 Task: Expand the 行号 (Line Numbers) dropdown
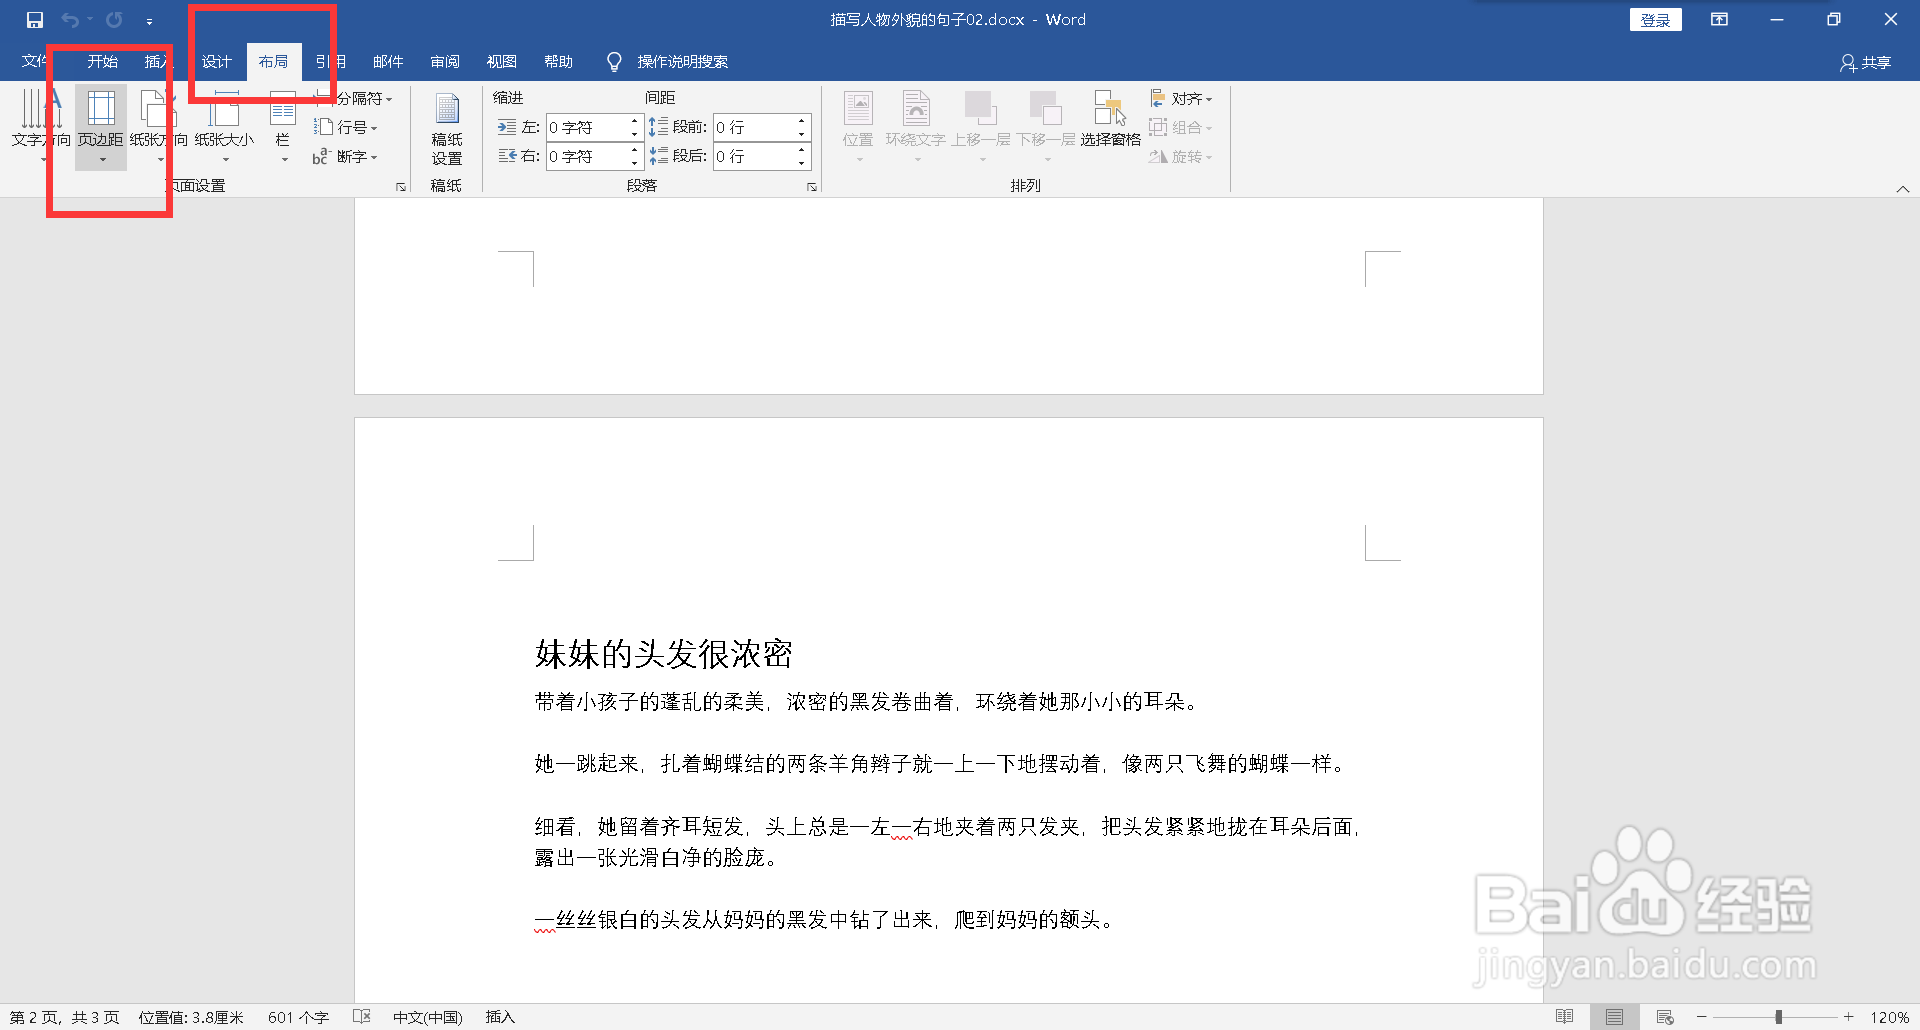347,127
